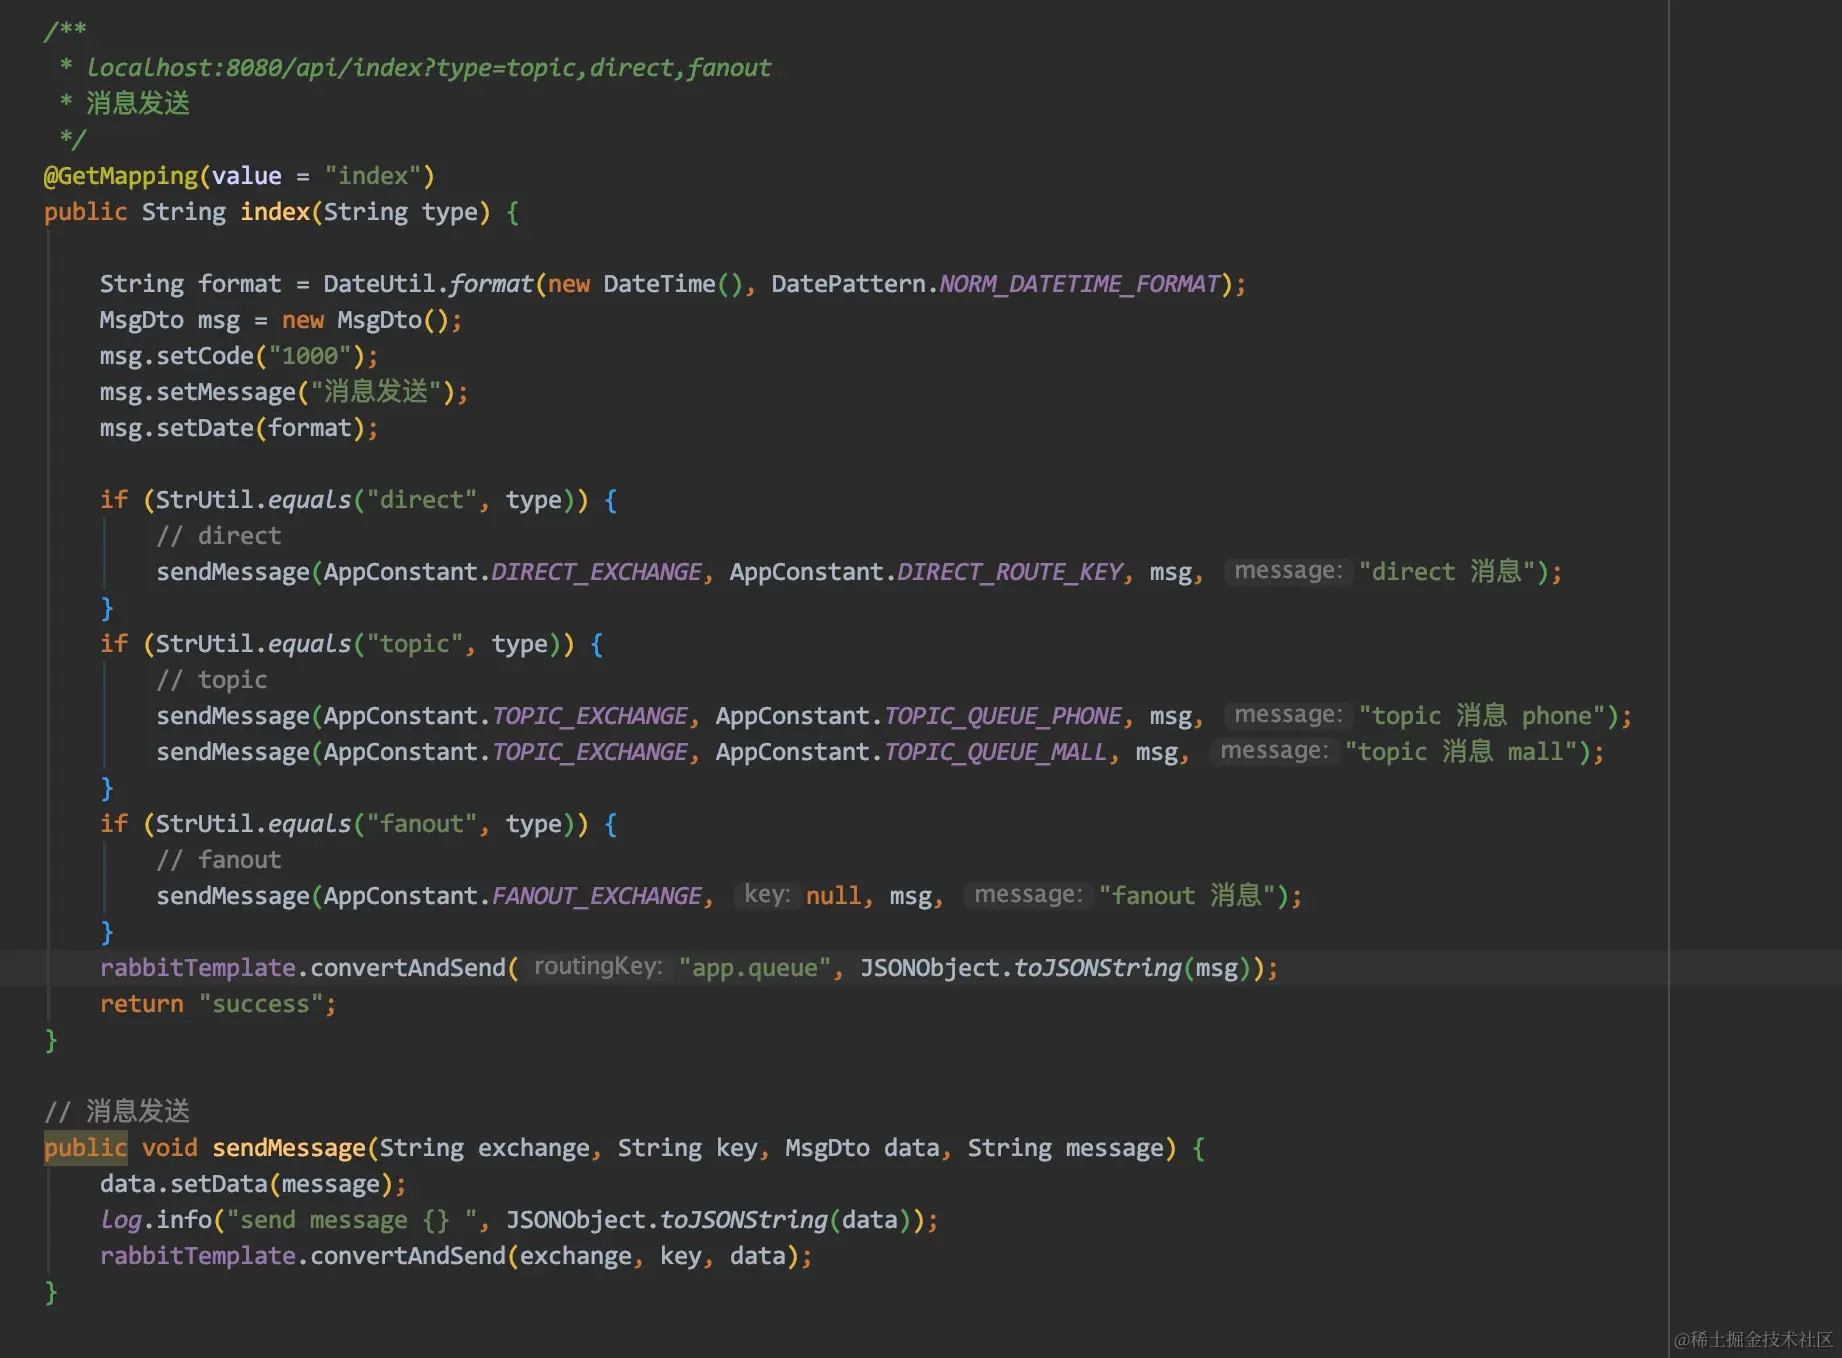Click the "fanout" string in if condition

pyautogui.click(x=421, y=824)
